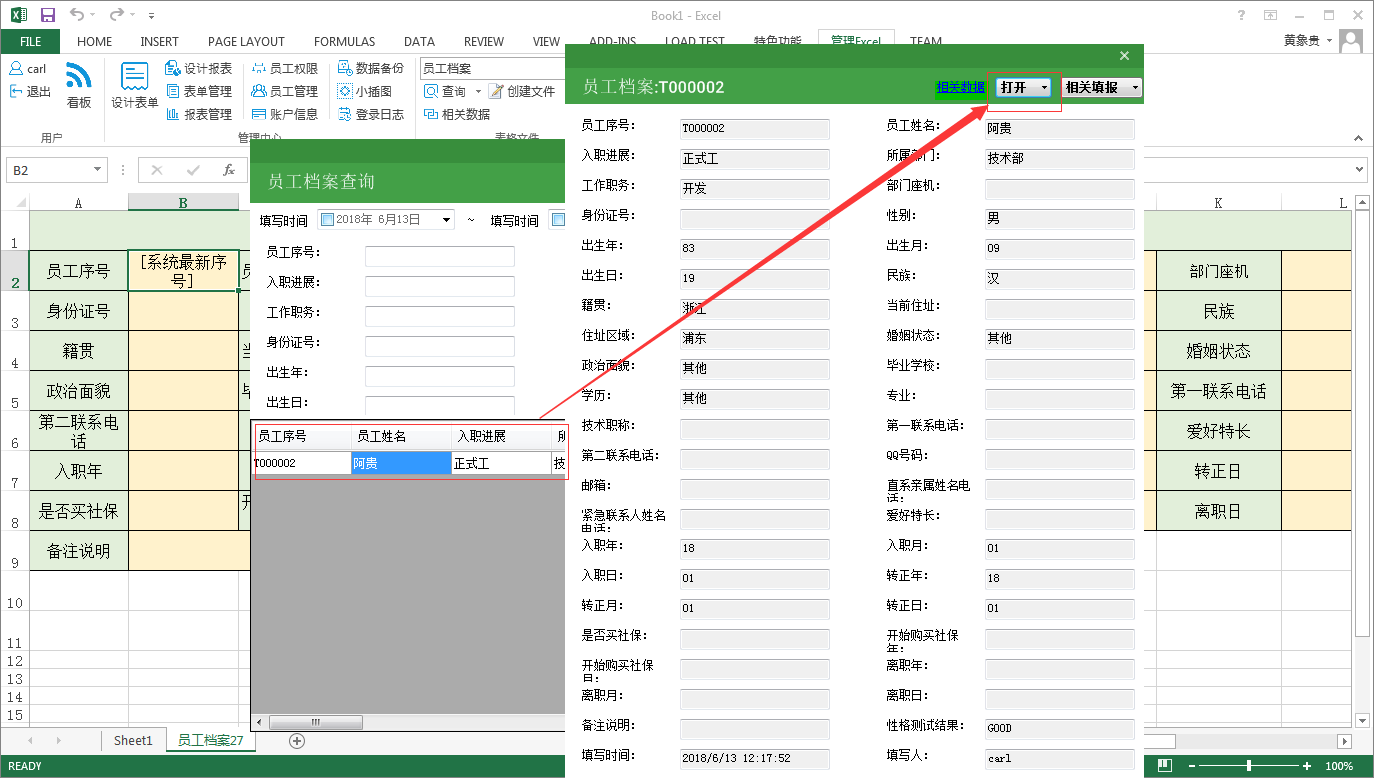Switch to the INSERT ribbon tab

(x=160, y=41)
